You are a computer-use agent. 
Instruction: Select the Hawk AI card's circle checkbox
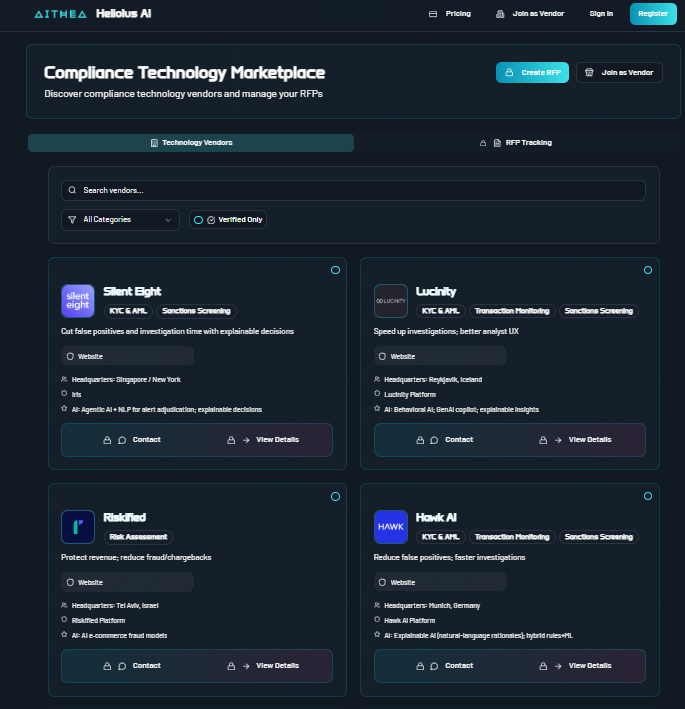[648, 496]
